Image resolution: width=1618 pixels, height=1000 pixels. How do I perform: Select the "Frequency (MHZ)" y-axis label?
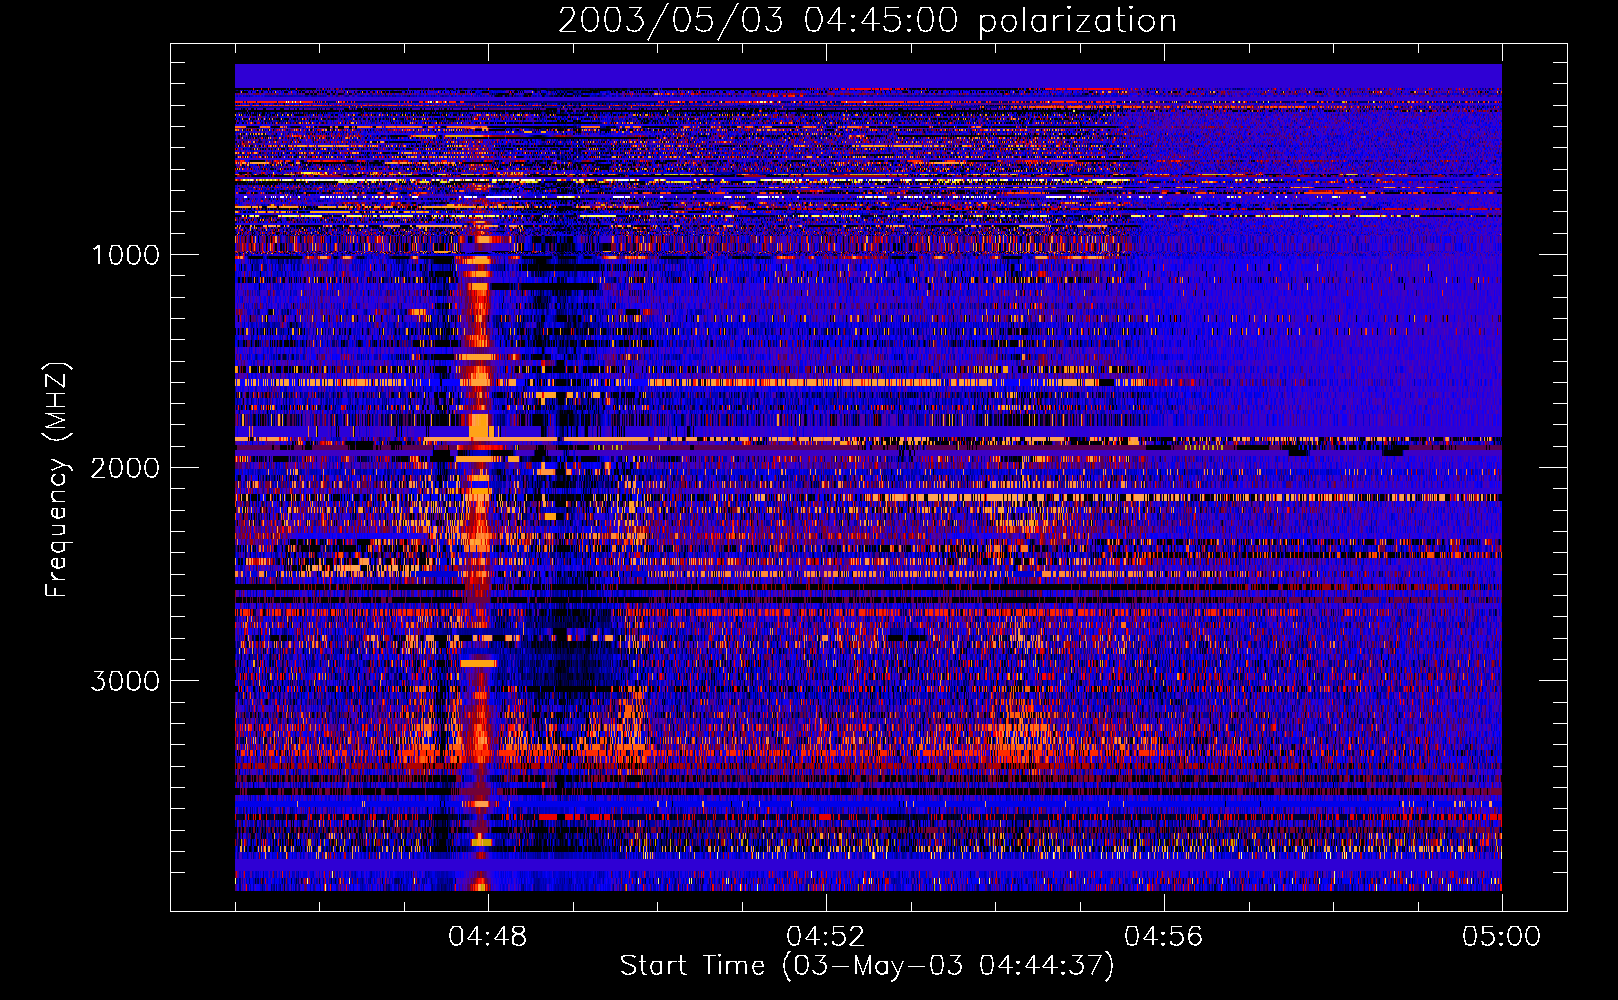pos(58,480)
